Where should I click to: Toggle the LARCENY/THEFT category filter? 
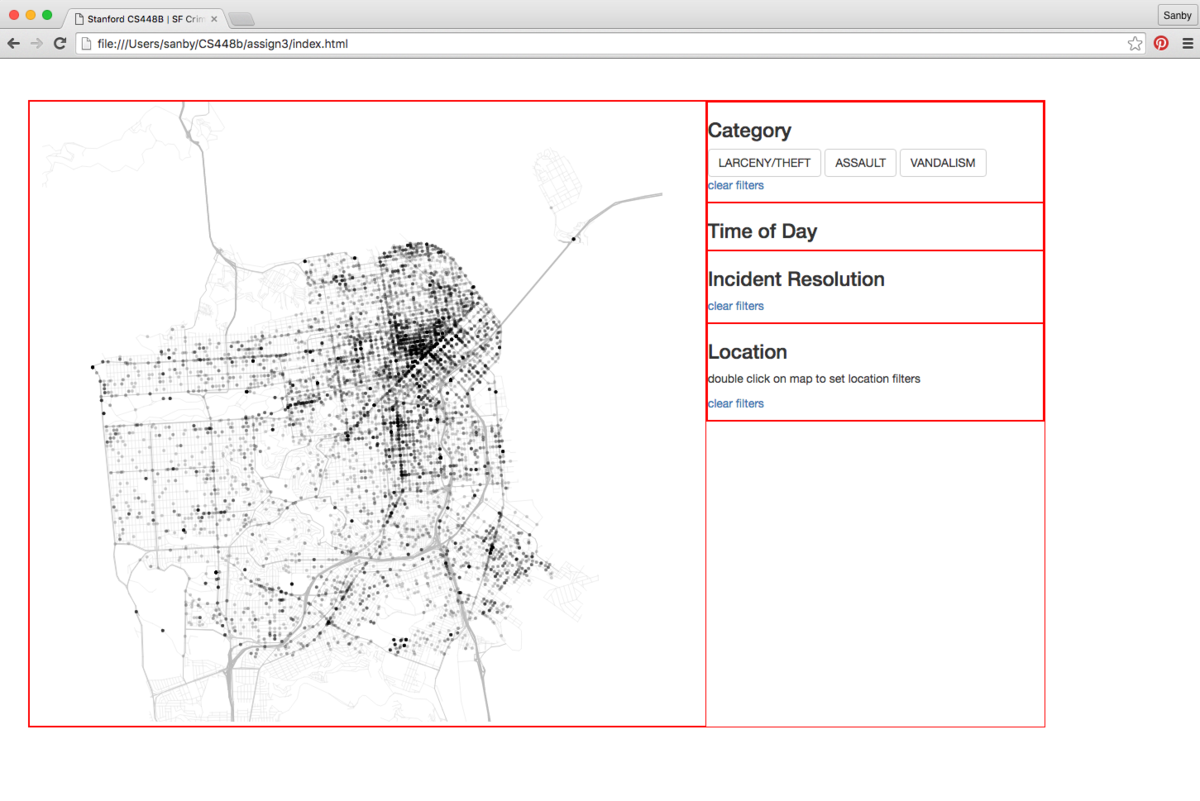[764, 163]
